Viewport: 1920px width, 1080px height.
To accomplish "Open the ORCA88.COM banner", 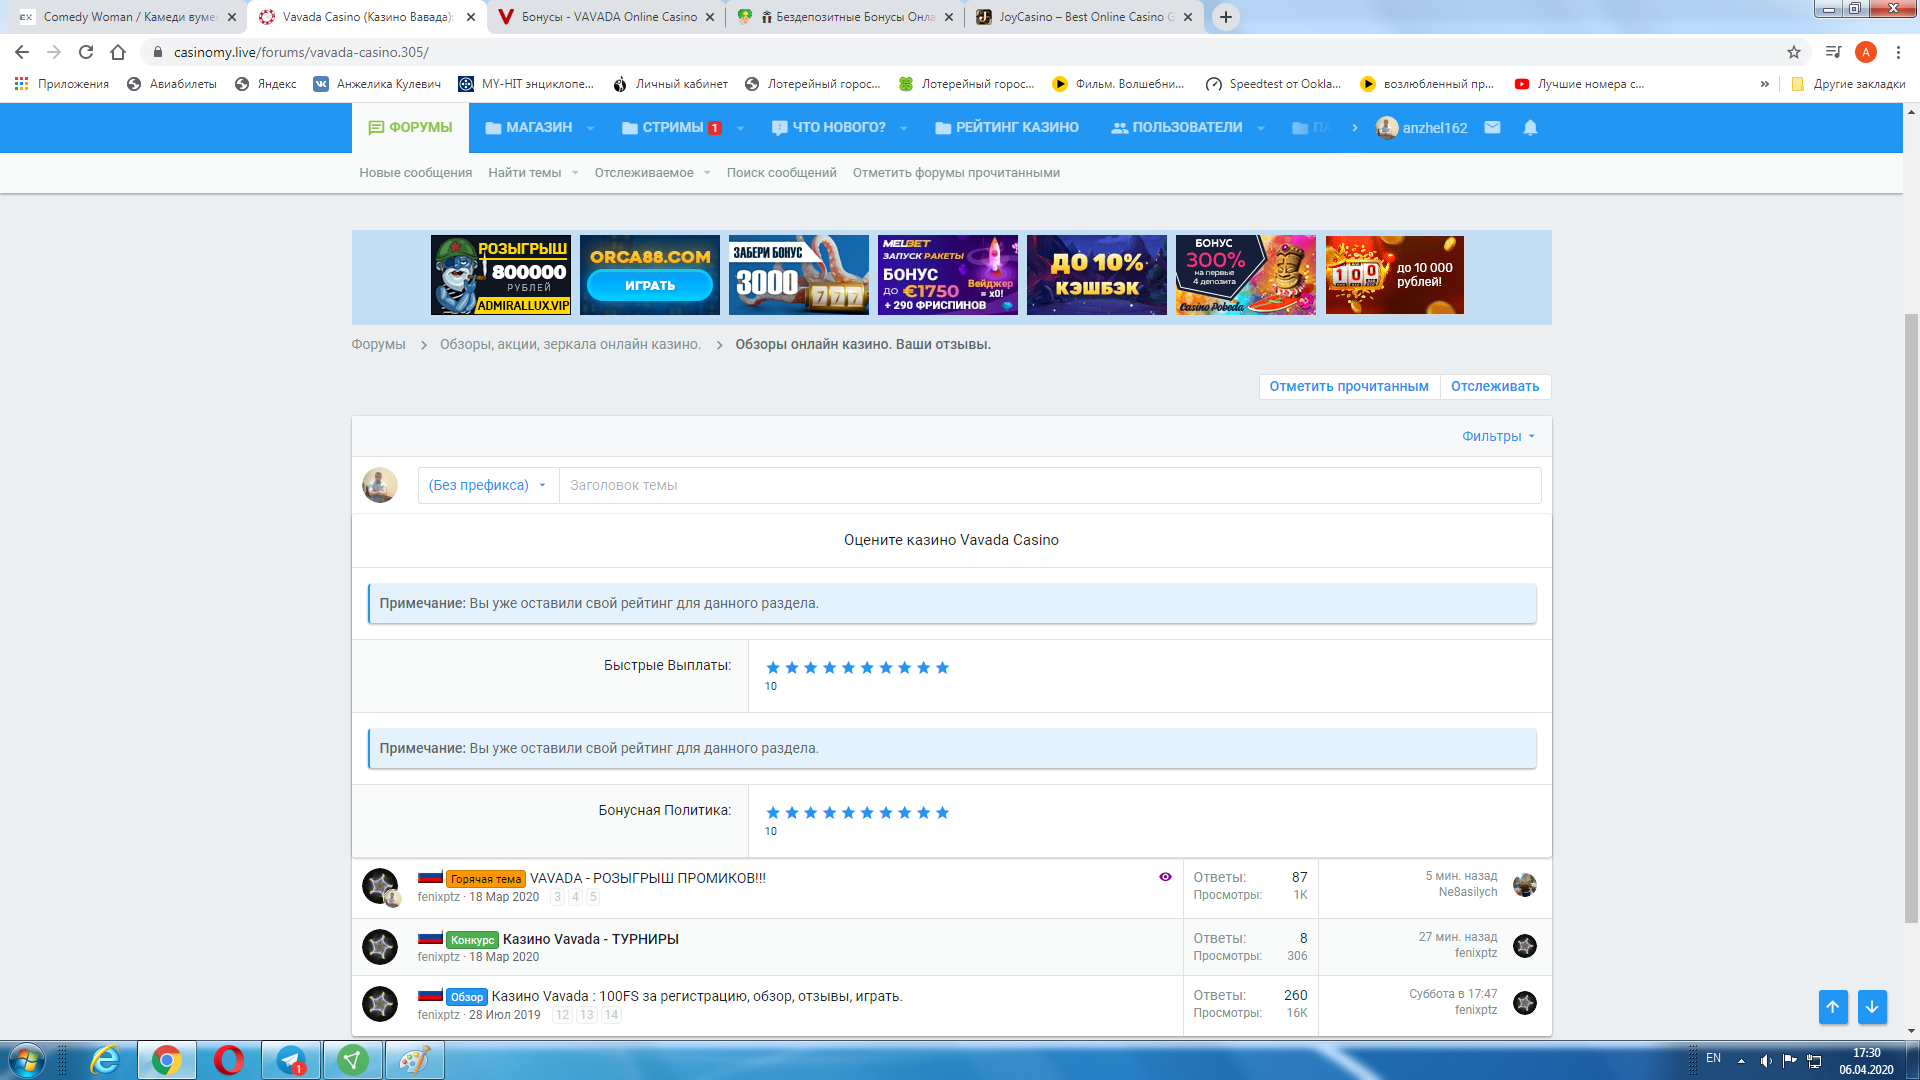I will [650, 275].
